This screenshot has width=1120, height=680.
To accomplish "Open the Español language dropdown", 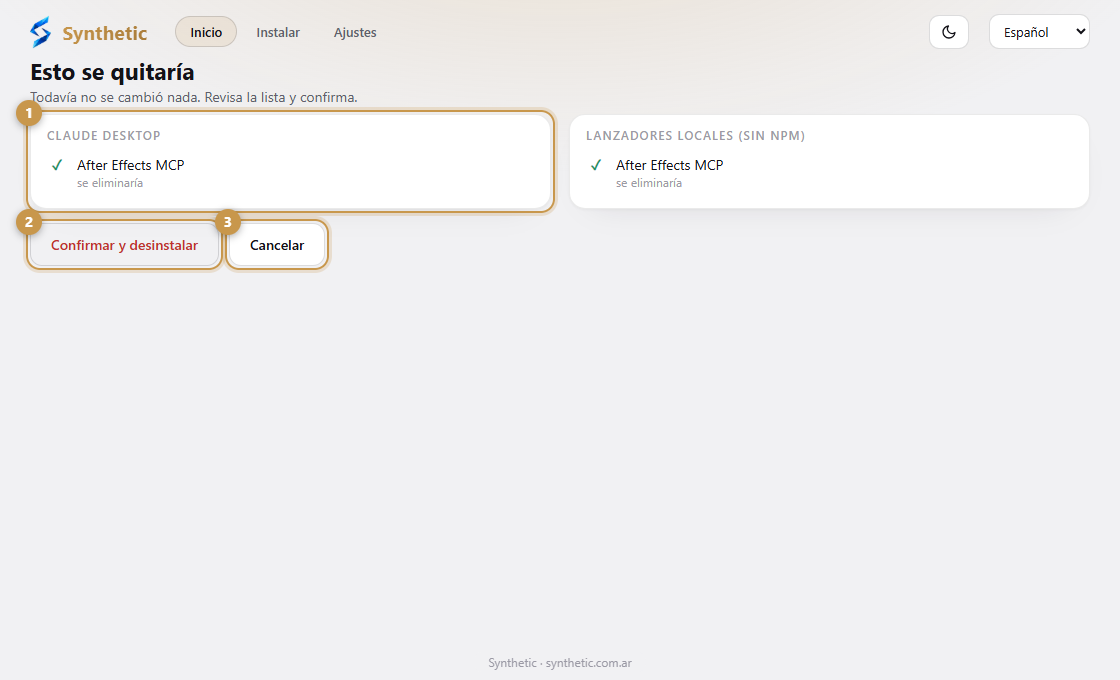I will click(1039, 32).
